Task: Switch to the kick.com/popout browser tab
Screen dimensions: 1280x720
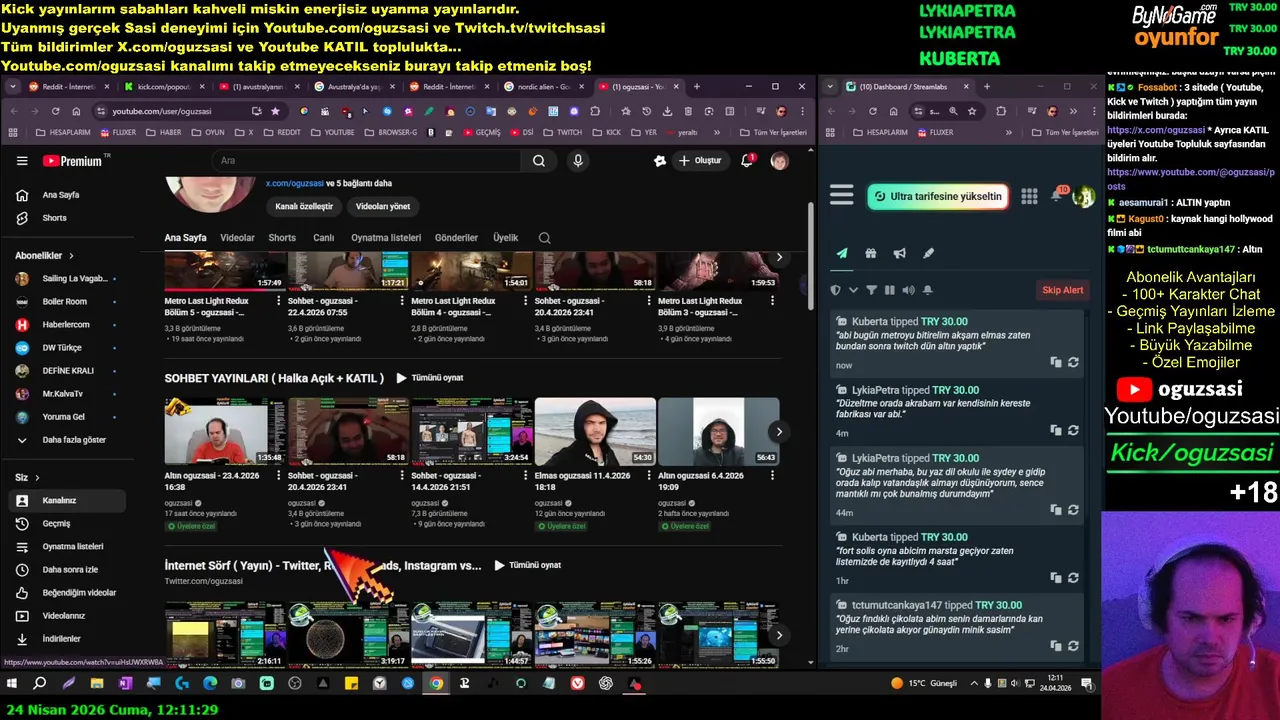Action: (x=165, y=87)
